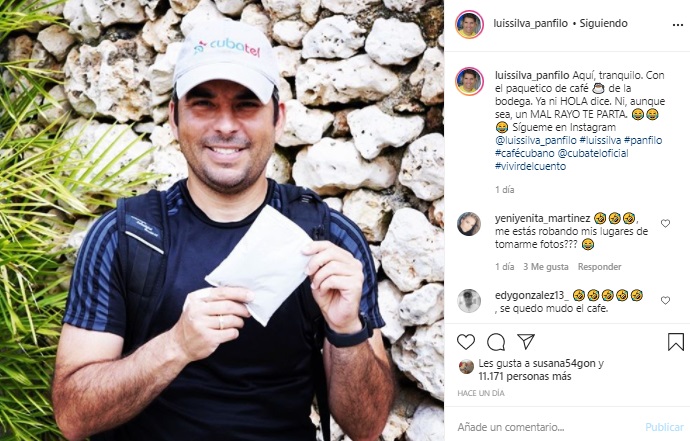Like edygonzalez13_'s comment heart
The height and width of the screenshot is (441, 690).
click(665, 300)
